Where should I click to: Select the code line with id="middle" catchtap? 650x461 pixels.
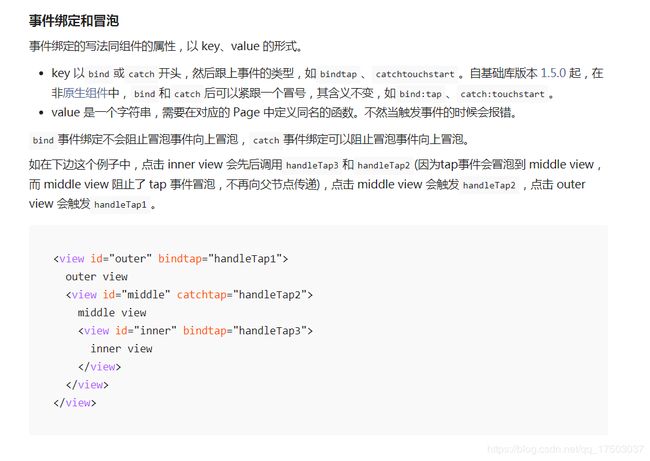[x=189, y=295]
